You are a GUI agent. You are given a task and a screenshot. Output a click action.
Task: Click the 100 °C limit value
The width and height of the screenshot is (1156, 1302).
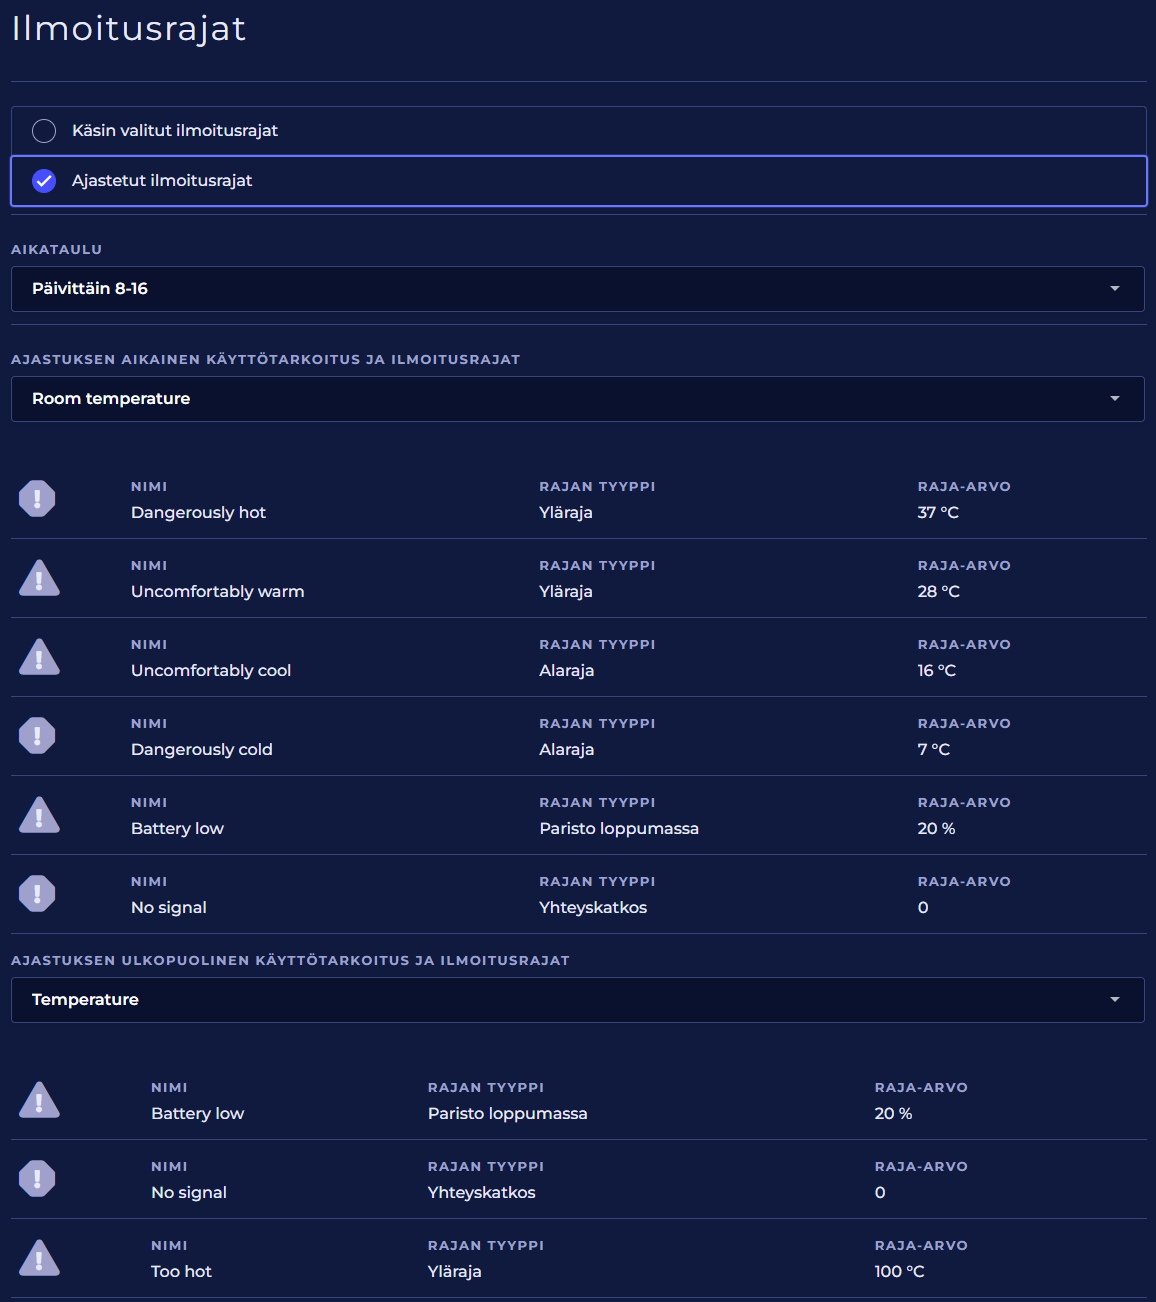tap(899, 1272)
